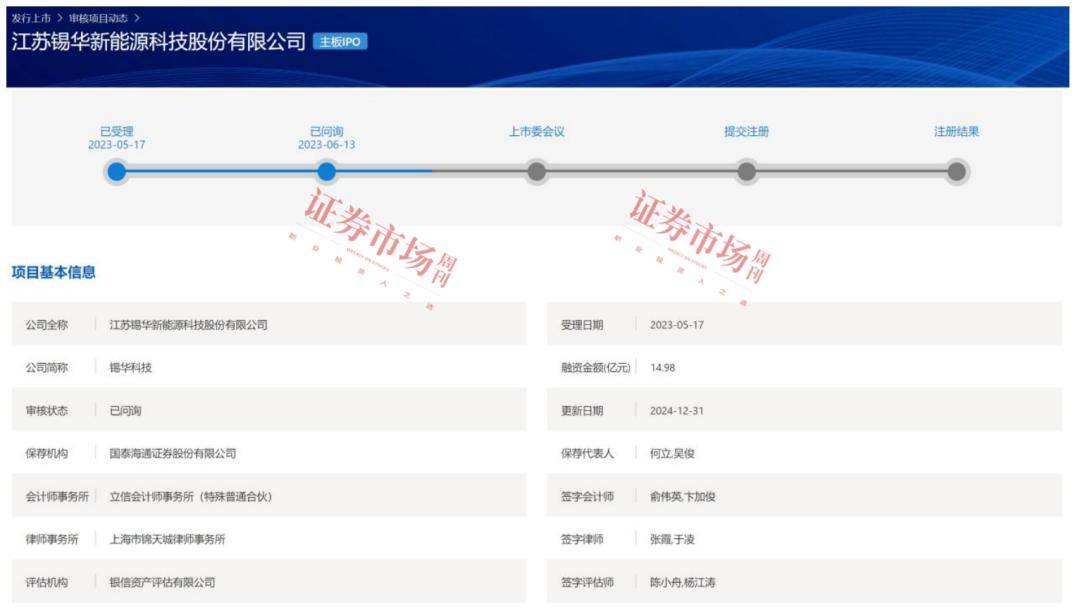This screenshot has width=1080, height=614.
Task: Click the 签字评估师 field label
Action: 587,582
